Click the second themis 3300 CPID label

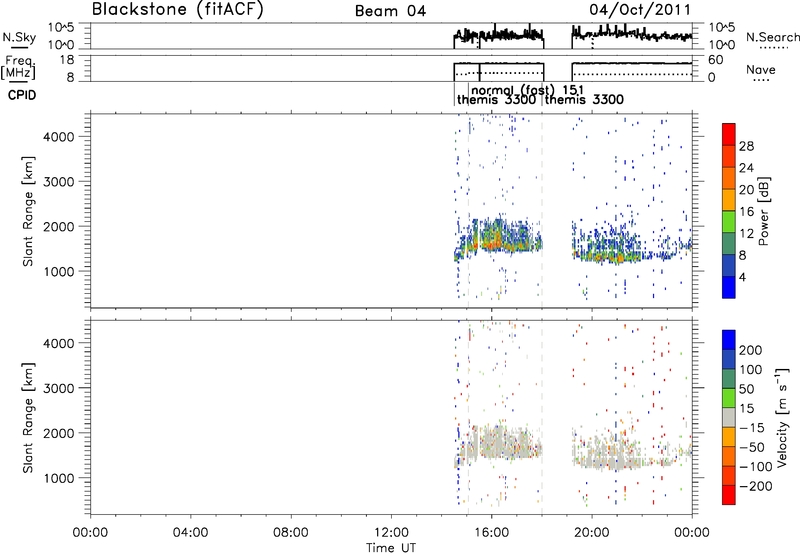[584, 99]
